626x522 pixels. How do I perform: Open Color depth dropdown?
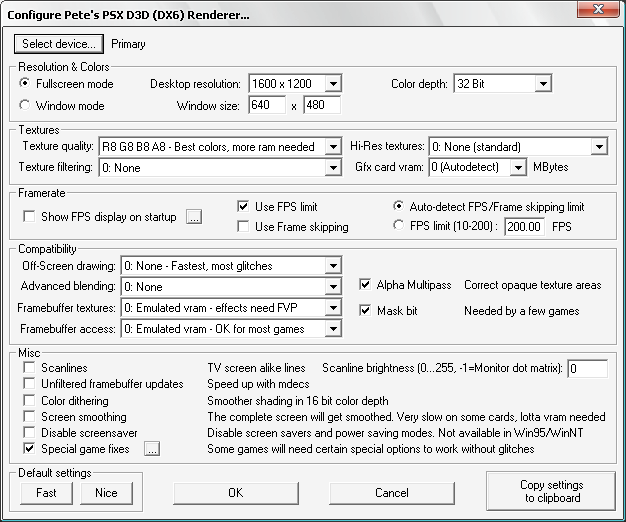503,83
